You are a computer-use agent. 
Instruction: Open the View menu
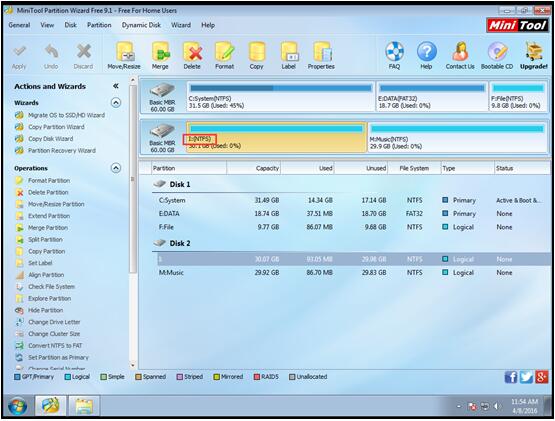47,25
